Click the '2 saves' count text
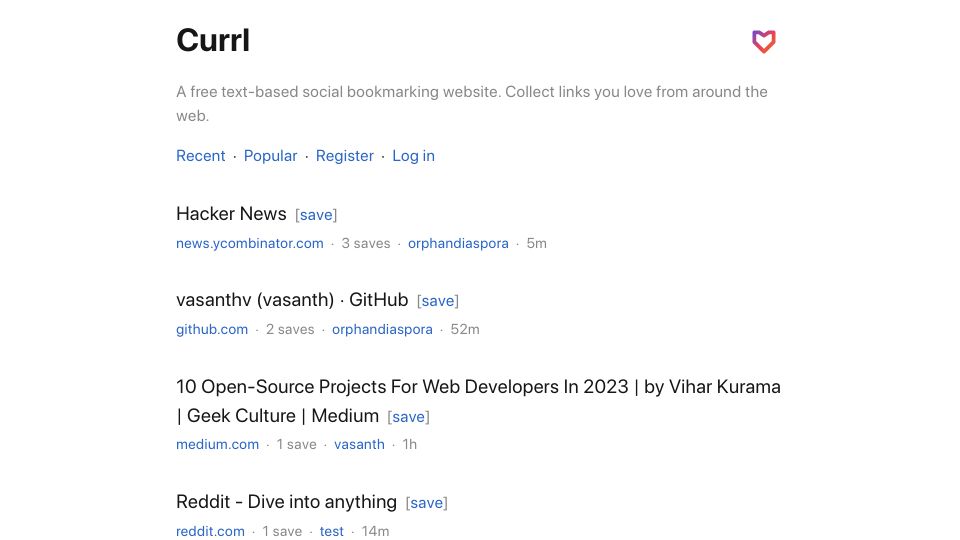The width and height of the screenshot is (960, 540). click(290, 329)
